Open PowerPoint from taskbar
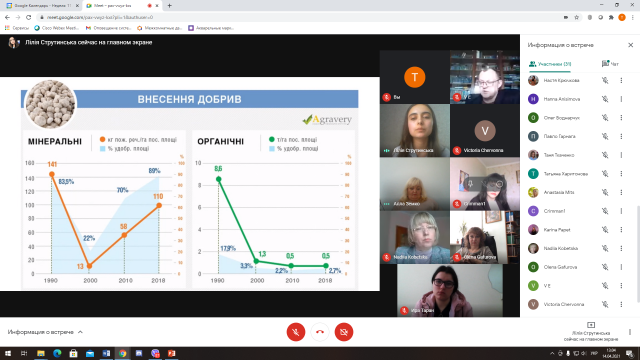The image size is (640, 360). coord(171,353)
